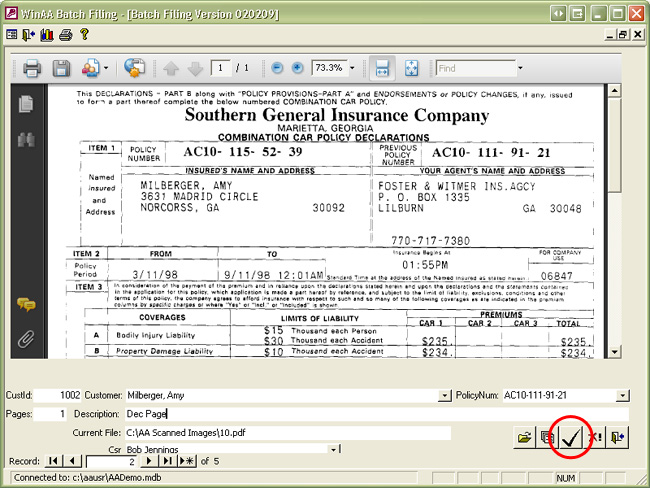Click the Customer field Milberger, Amy

pyautogui.click(x=281, y=395)
